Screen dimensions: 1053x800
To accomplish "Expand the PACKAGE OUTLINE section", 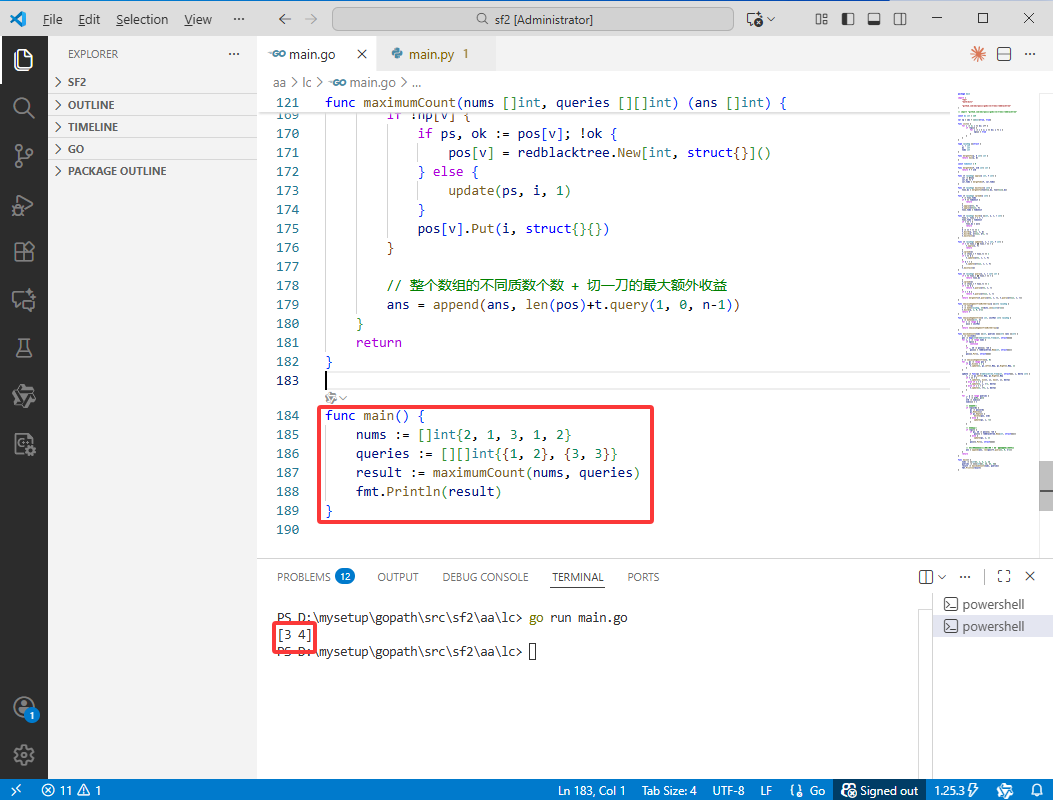I will click(x=152, y=171).
